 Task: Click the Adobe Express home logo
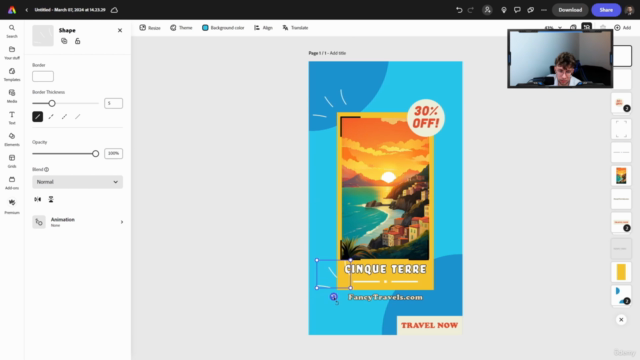pyautogui.click(x=12, y=10)
